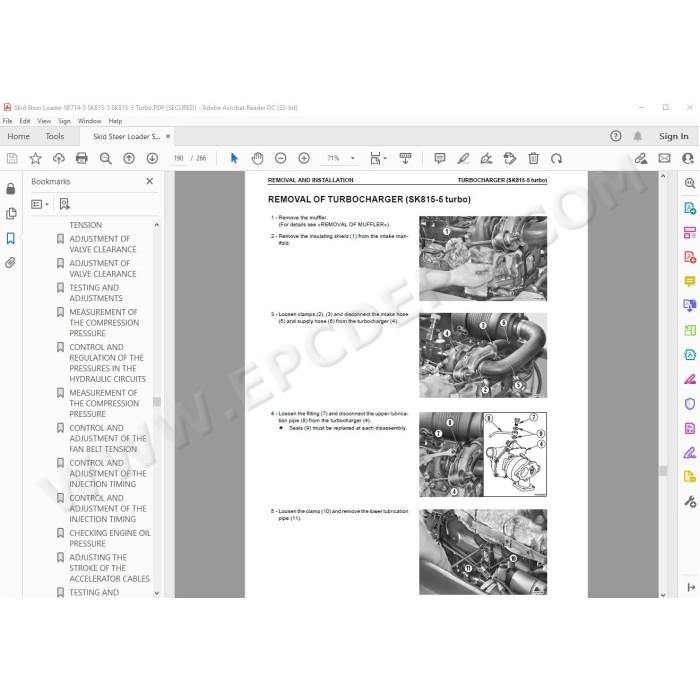Switch to the Home tab

coord(18,136)
